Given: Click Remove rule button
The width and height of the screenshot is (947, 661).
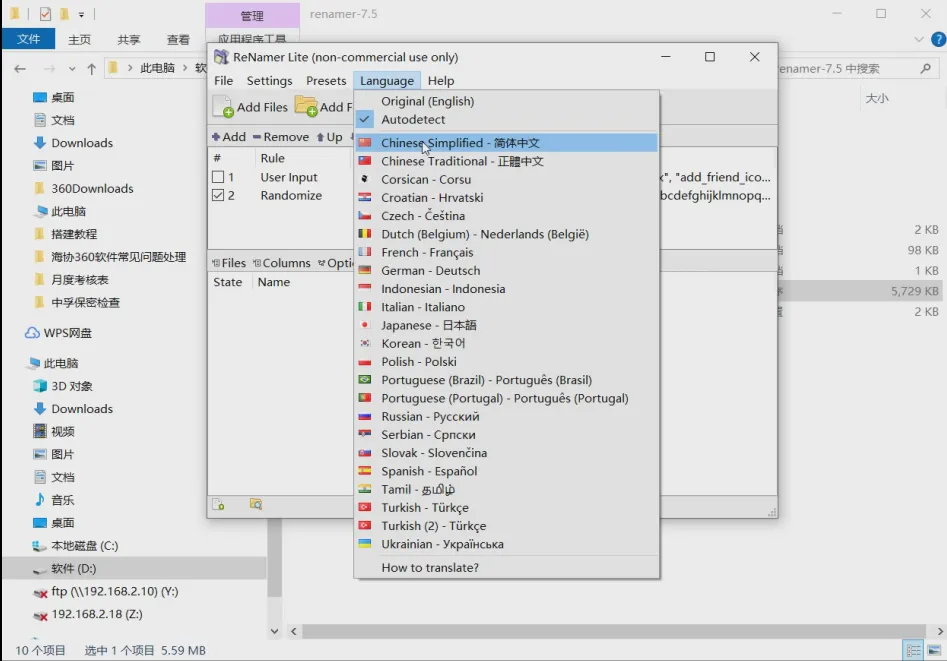Looking at the screenshot, I should pos(281,137).
